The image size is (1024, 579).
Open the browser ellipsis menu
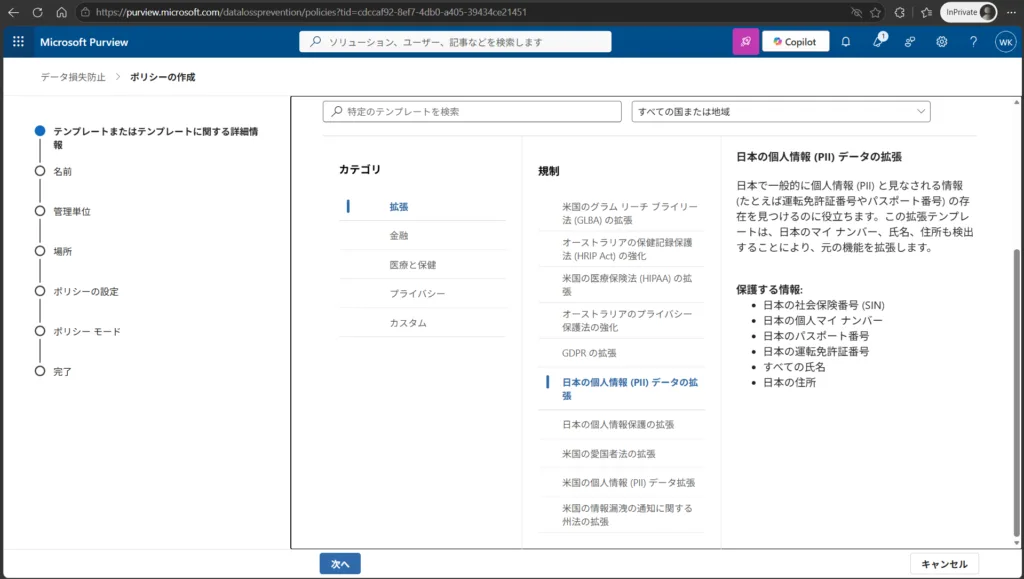pyautogui.click(x=1011, y=12)
